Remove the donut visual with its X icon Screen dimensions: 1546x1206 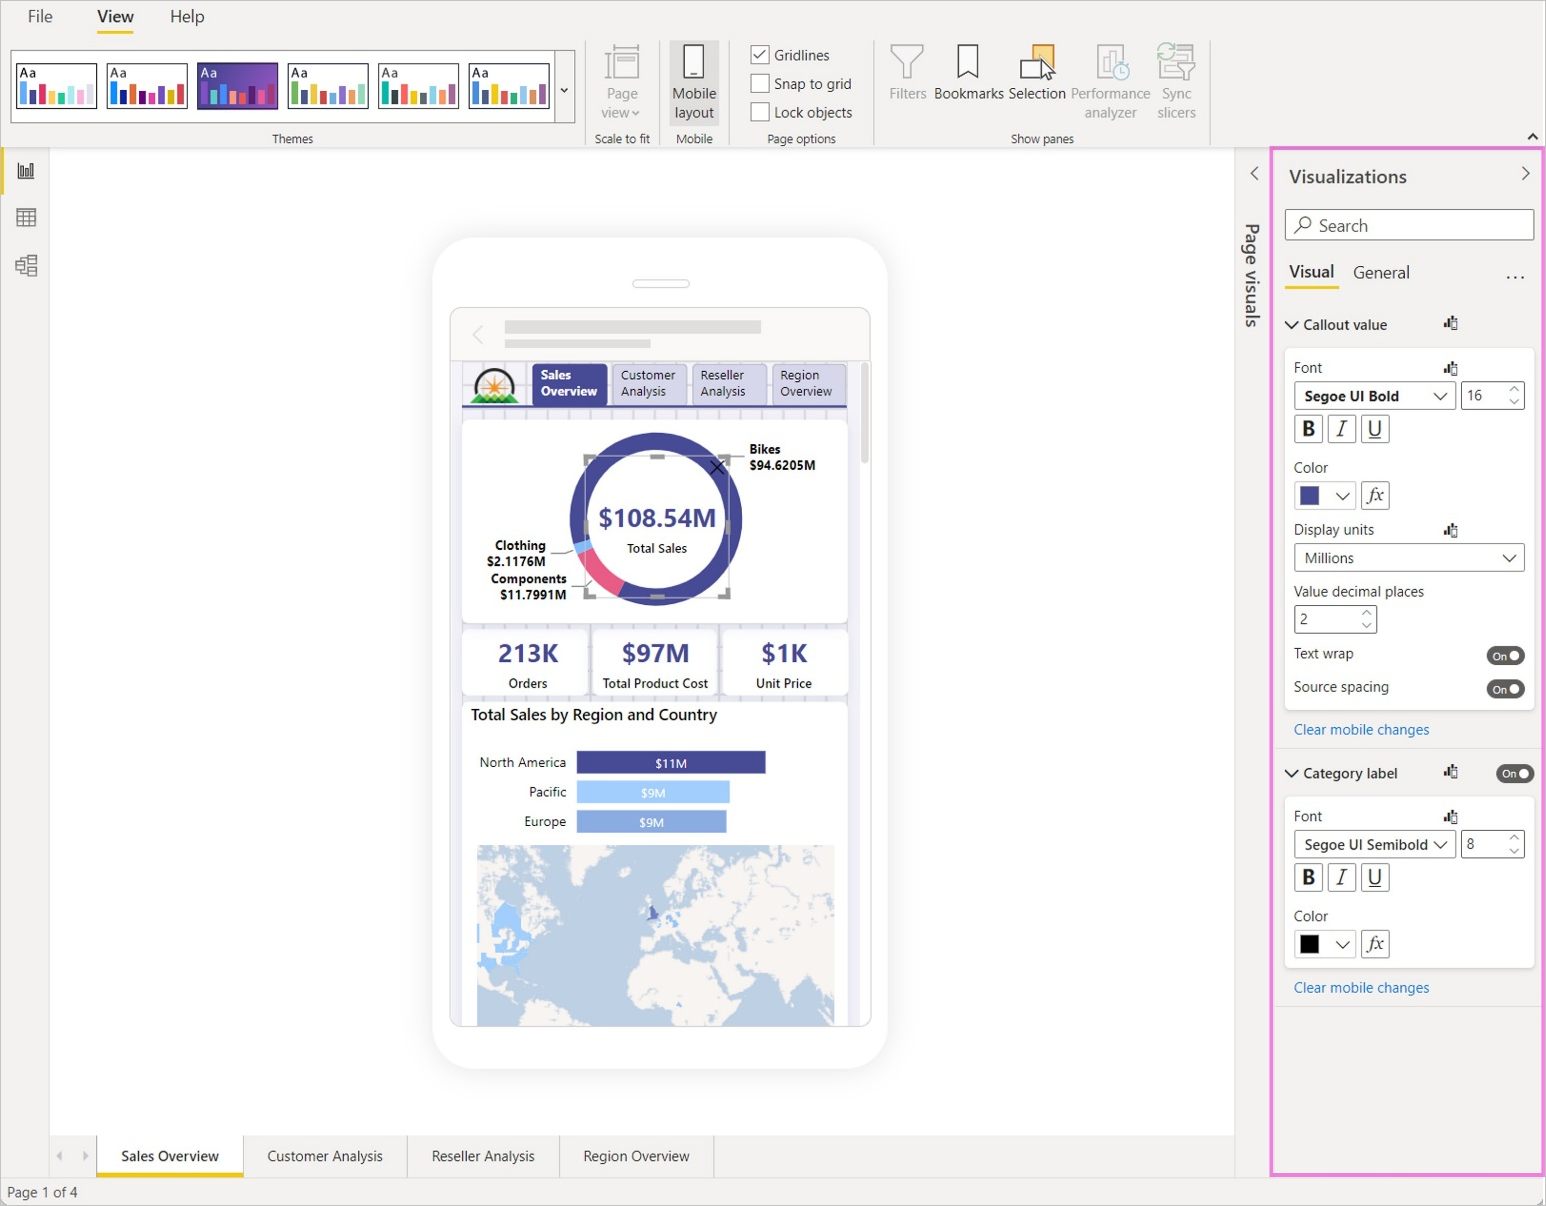(717, 467)
